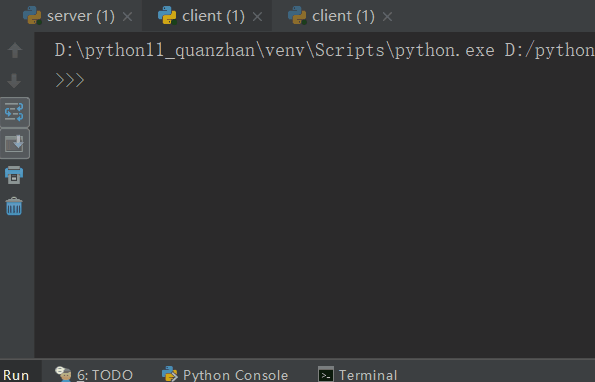Click the Down the stack trace arrow
Image resolution: width=595 pixels, height=382 pixels.
coord(14,81)
